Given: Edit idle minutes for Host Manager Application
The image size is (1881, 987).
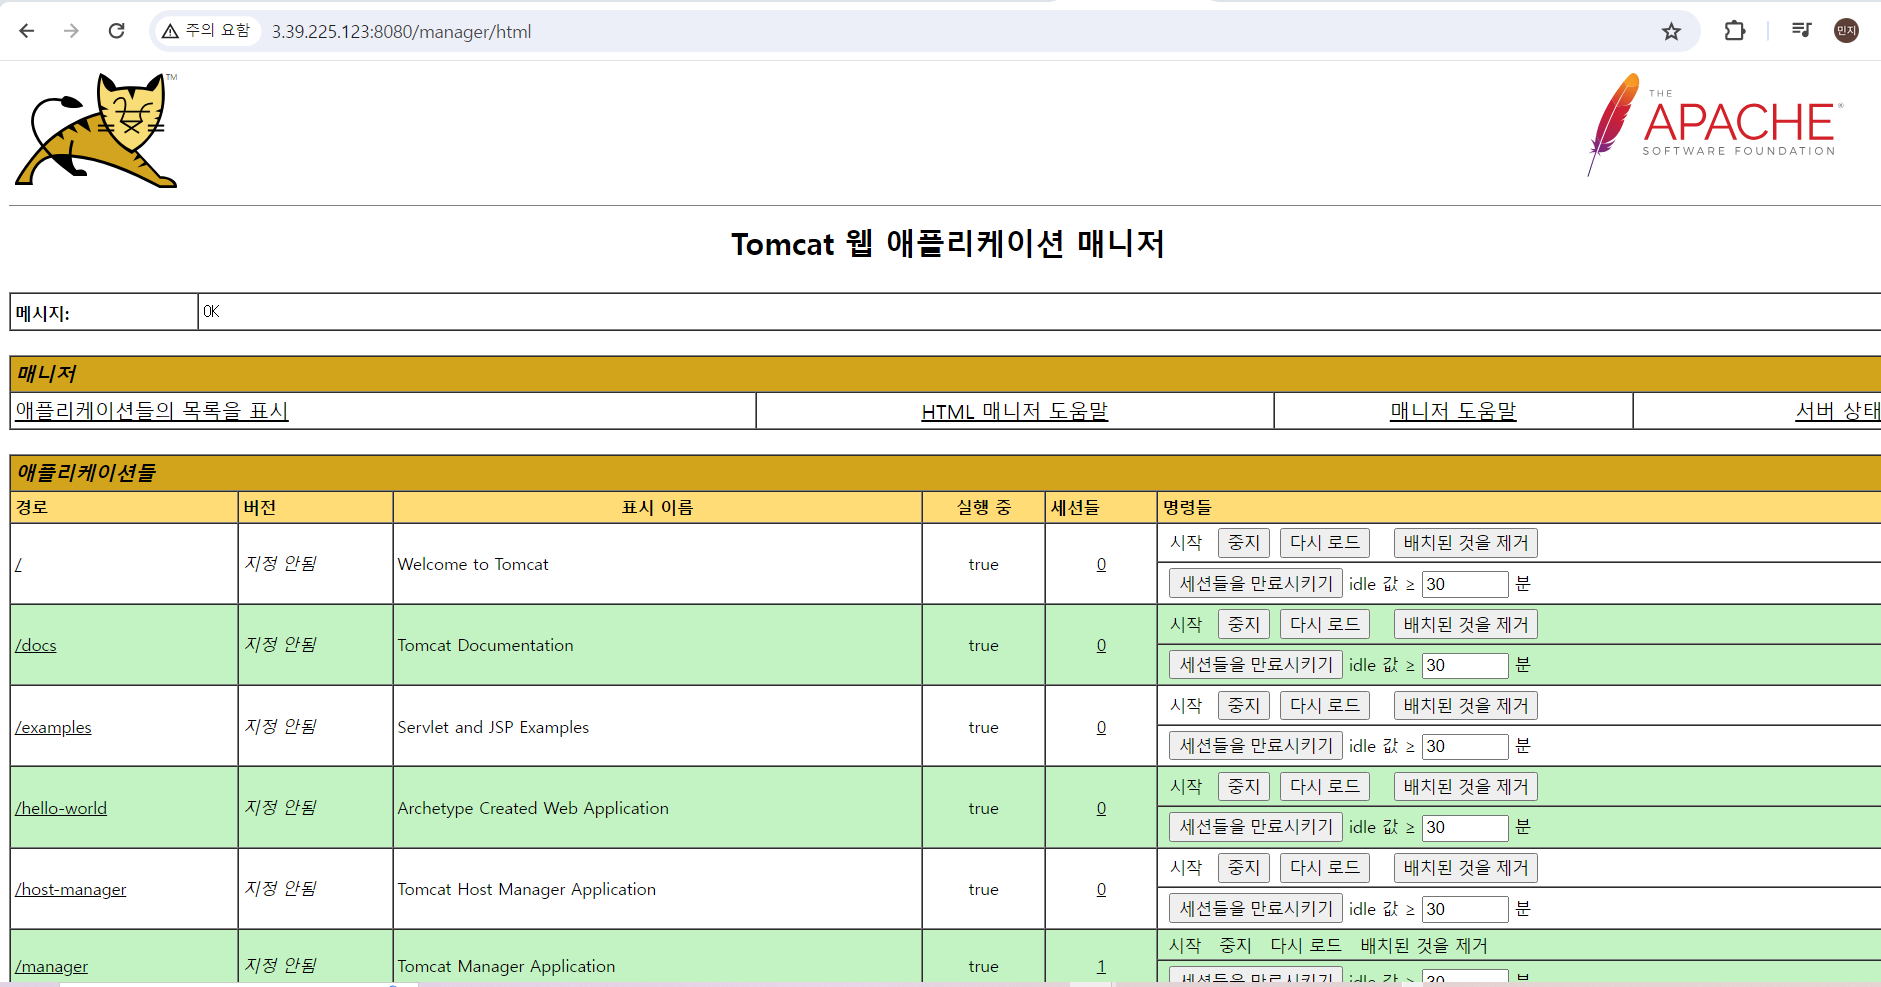Looking at the screenshot, I should pos(1465,909).
